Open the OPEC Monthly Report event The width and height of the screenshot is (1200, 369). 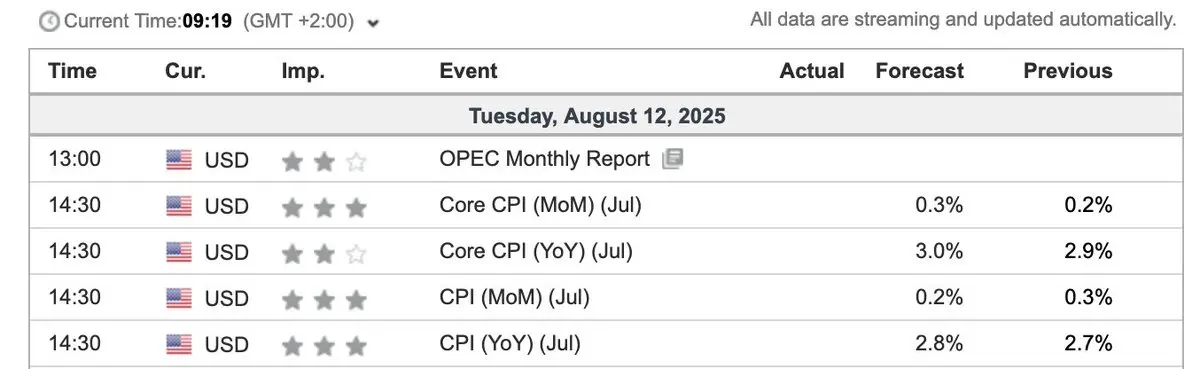[x=544, y=159]
